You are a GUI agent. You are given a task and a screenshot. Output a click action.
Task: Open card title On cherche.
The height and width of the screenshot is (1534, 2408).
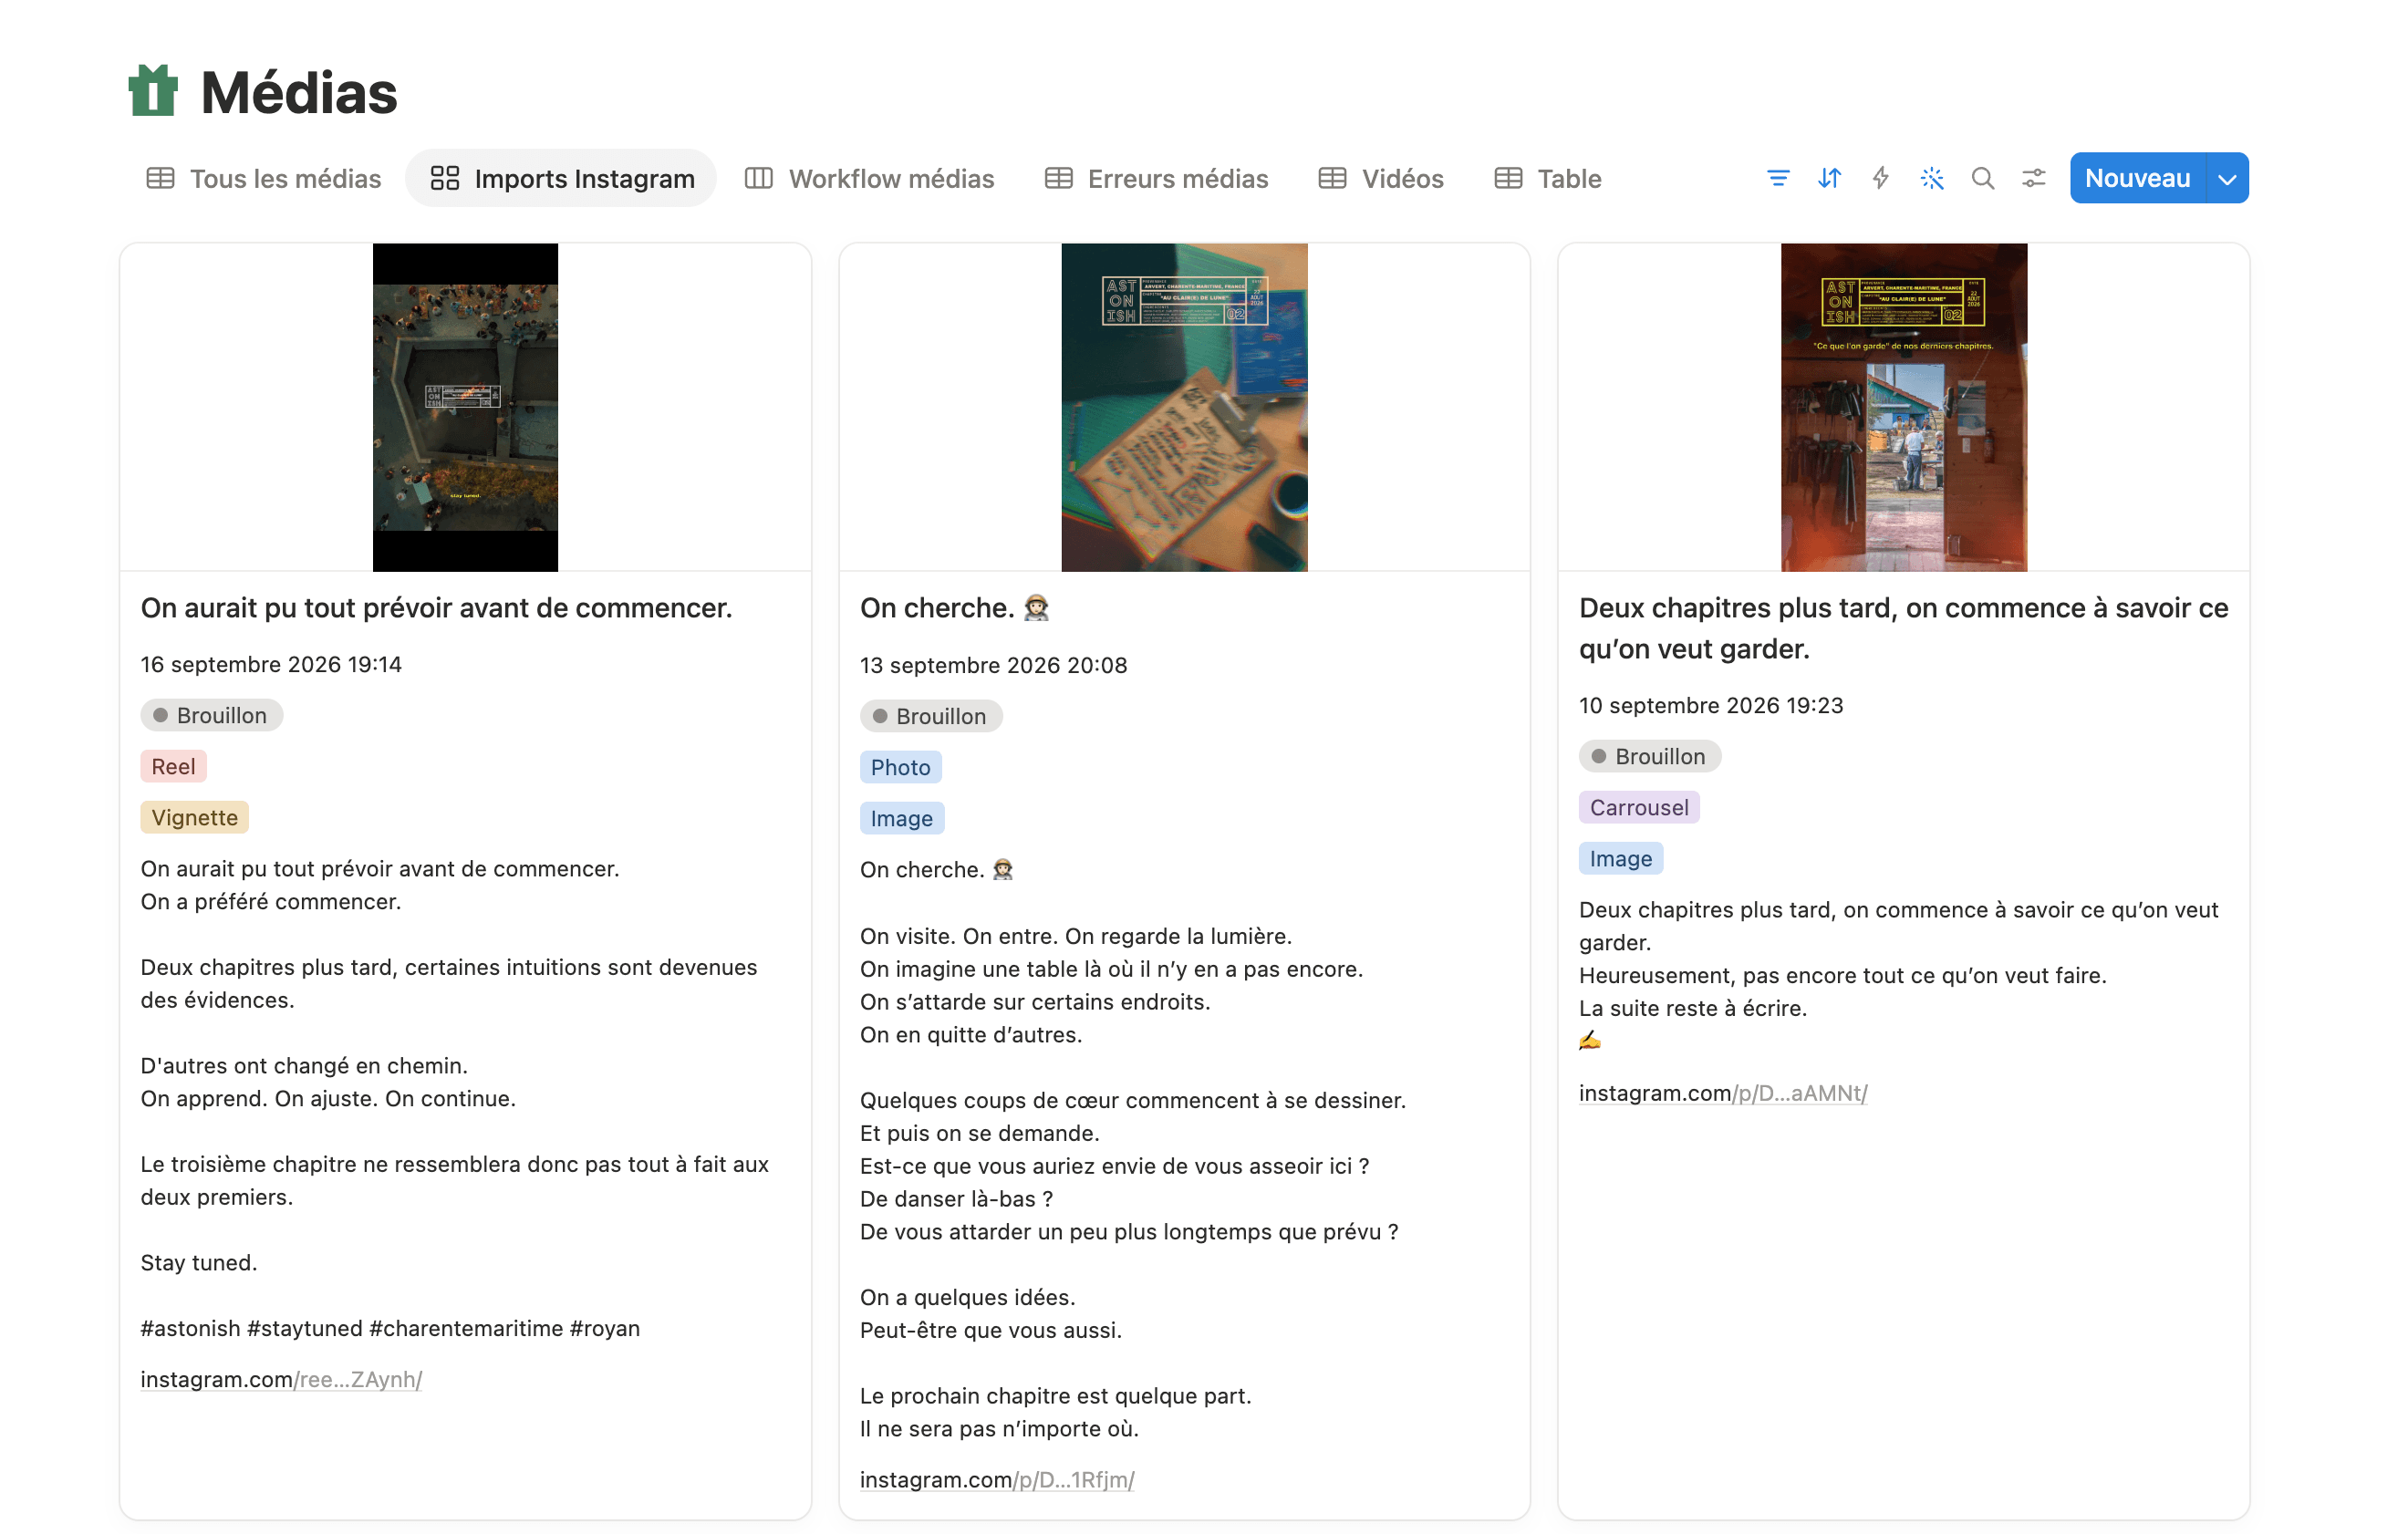[x=955, y=608]
